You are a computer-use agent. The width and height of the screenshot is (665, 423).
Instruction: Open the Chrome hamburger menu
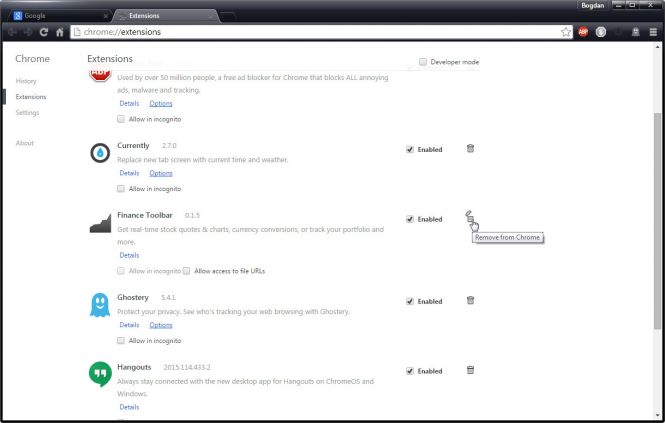(x=652, y=32)
